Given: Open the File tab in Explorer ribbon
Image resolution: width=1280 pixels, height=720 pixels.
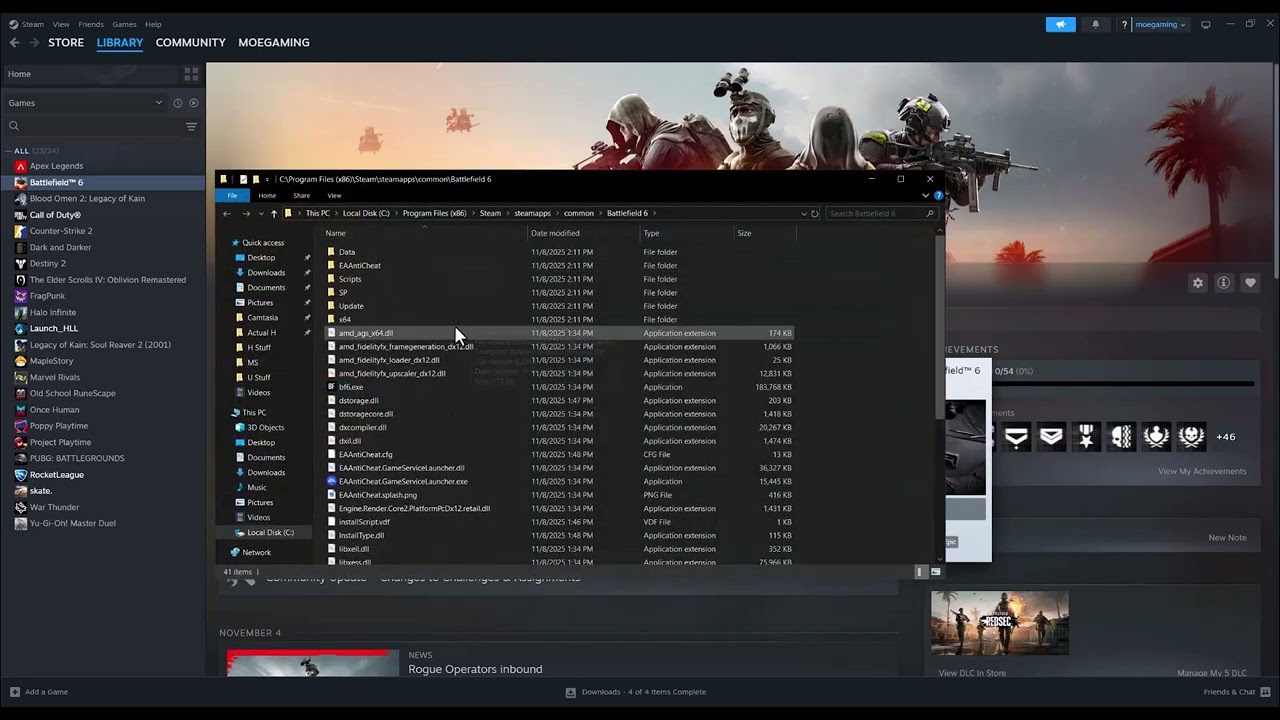Looking at the screenshot, I should click(x=232, y=196).
